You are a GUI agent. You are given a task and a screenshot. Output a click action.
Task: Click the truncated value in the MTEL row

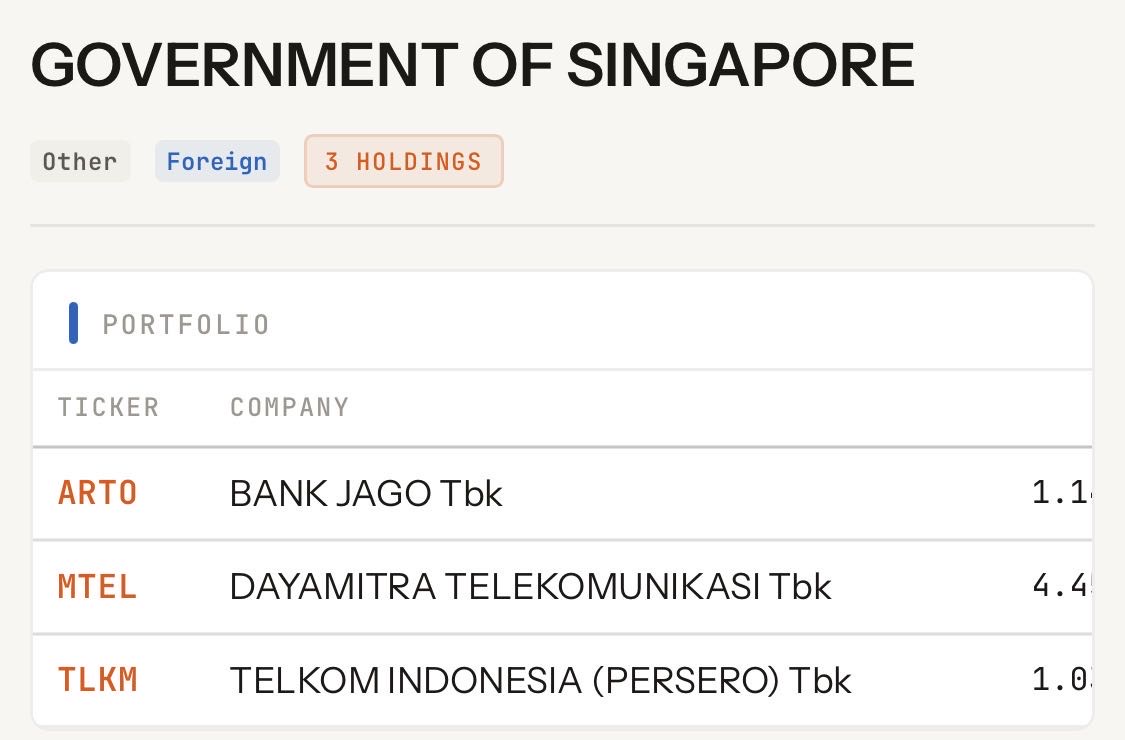pyautogui.click(x=1060, y=586)
